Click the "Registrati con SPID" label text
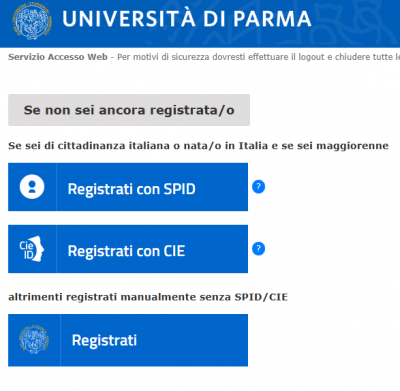Screen dimensions: 400x391 coord(132,189)
